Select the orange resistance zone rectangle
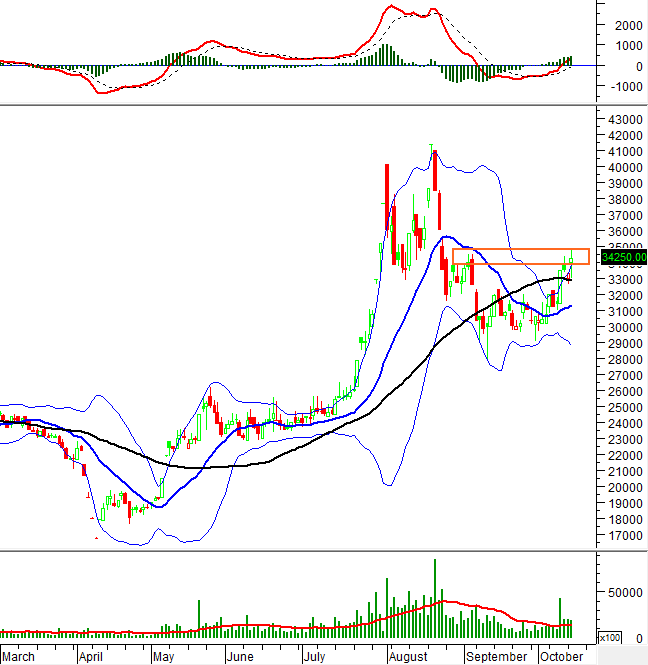The width and height of the screenshot is (648, 665). (519, 256)
